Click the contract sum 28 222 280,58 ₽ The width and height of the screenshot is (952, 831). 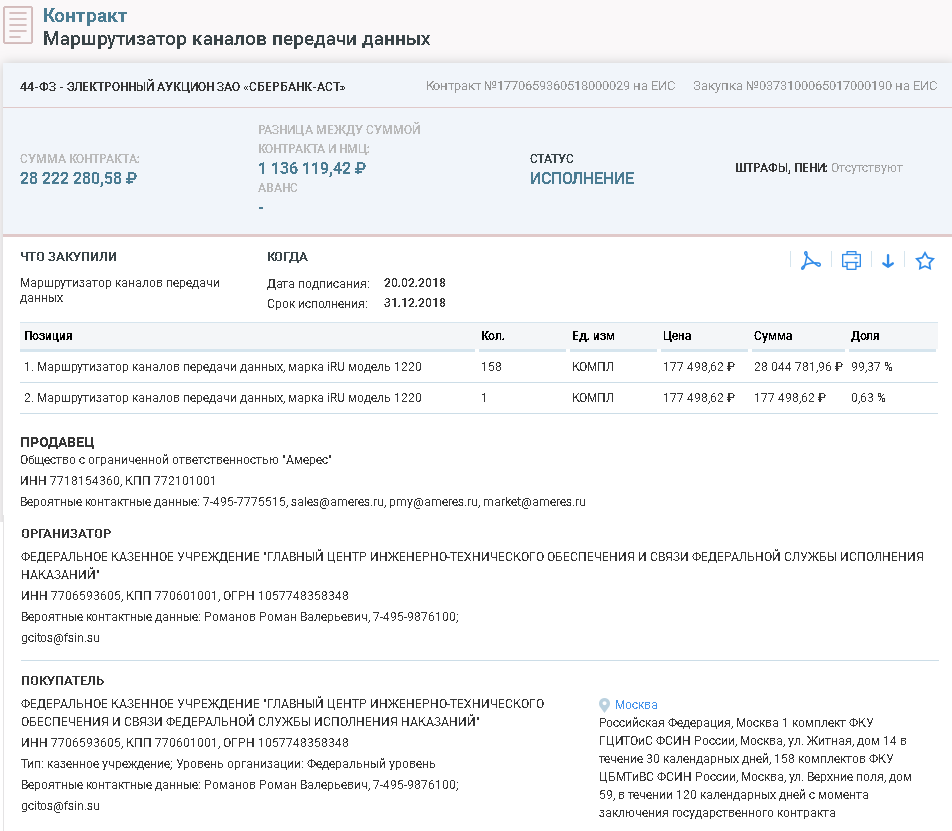click(78, 178)
